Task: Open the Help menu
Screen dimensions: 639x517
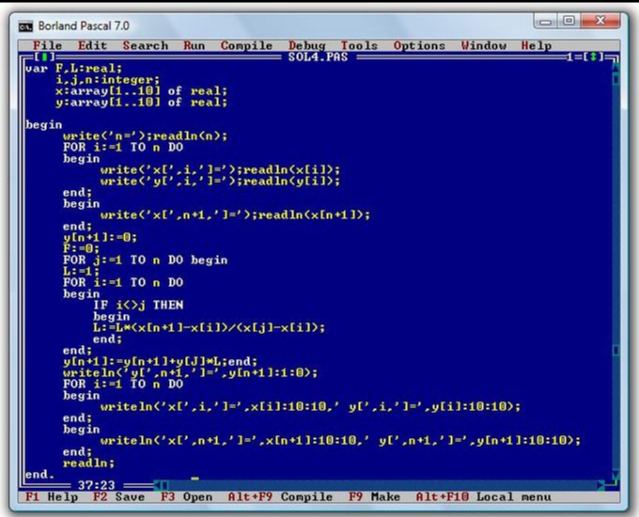Action: point(536,46)
